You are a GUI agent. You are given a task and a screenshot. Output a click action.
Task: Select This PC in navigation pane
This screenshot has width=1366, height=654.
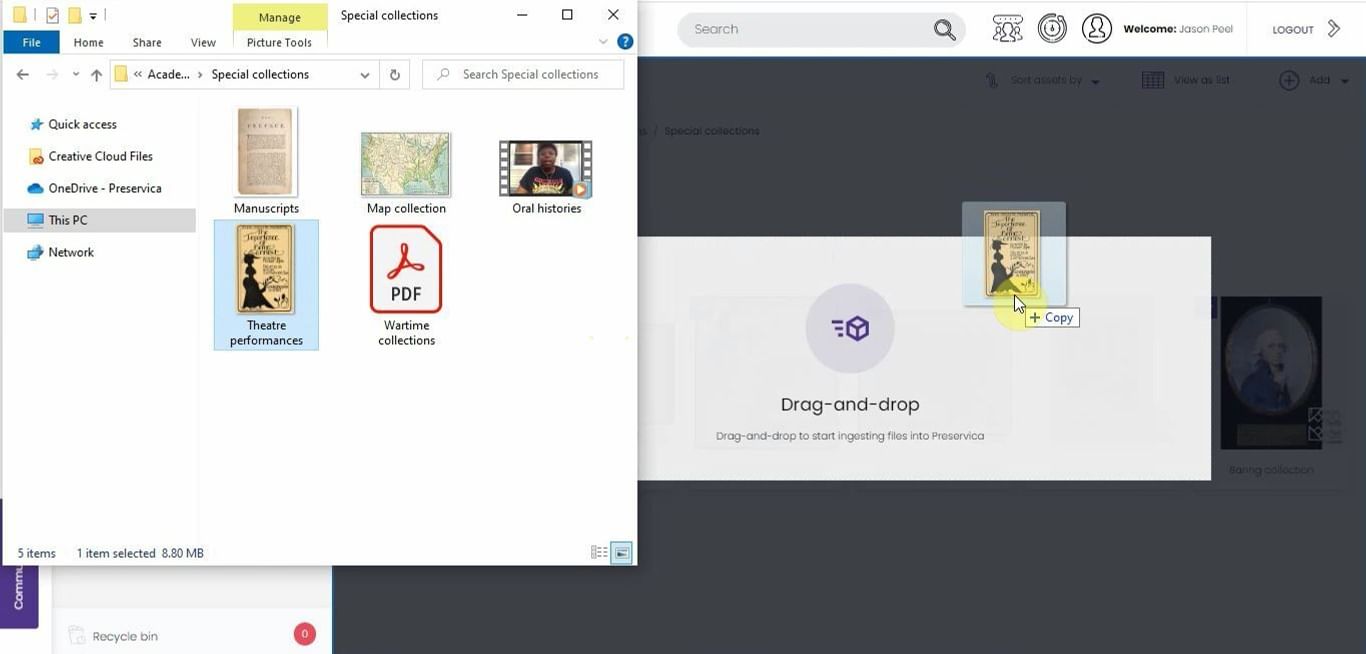67,220
